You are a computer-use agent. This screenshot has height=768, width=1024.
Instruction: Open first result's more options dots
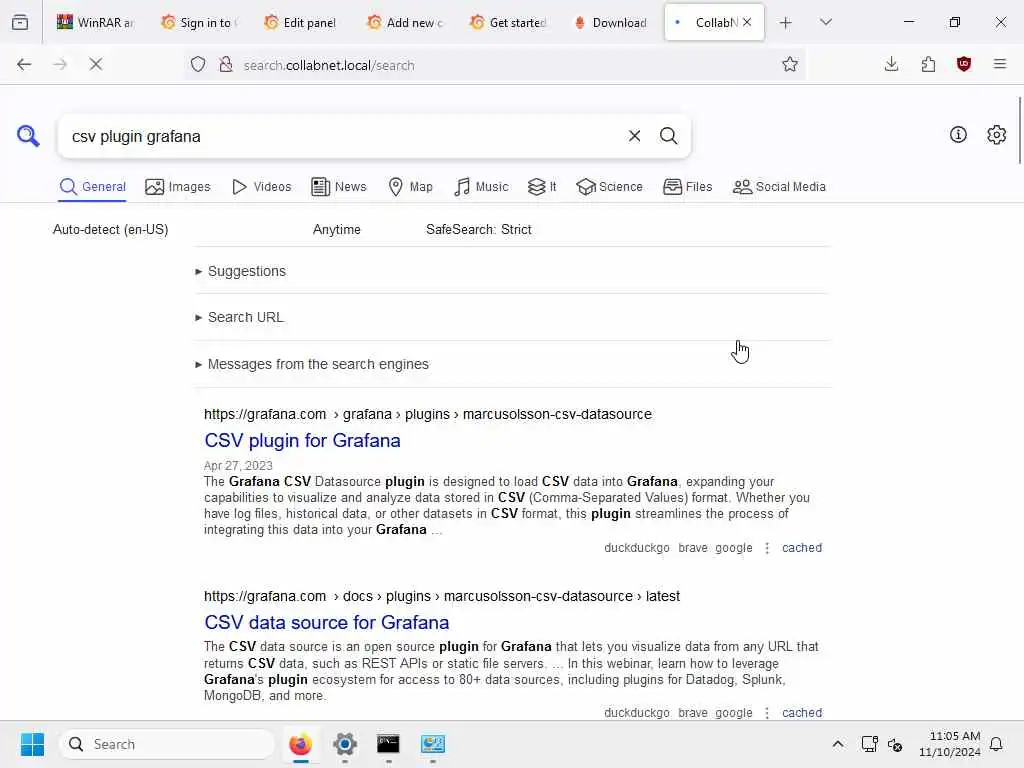click(767, 548)
